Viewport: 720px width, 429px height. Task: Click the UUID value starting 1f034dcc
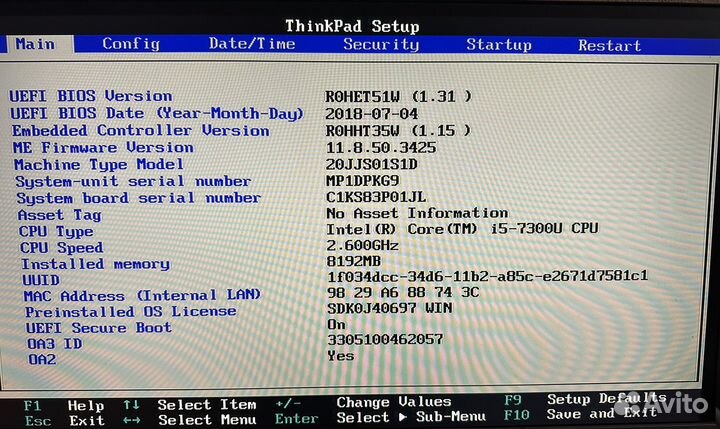click(488, 276)
